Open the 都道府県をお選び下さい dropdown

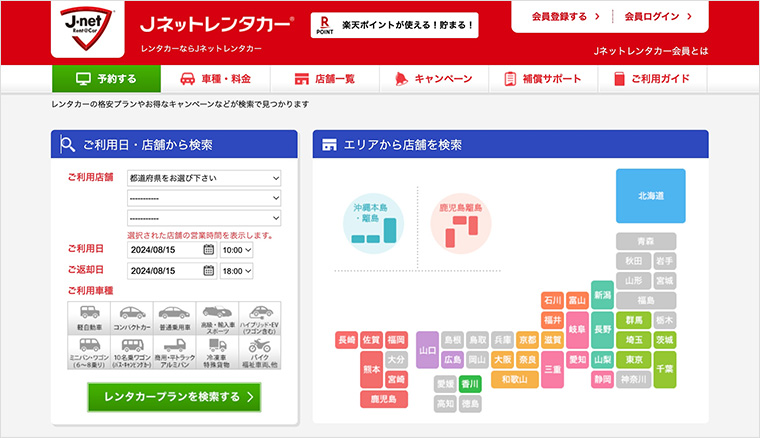pyautogui.click(x=204, y=178)
